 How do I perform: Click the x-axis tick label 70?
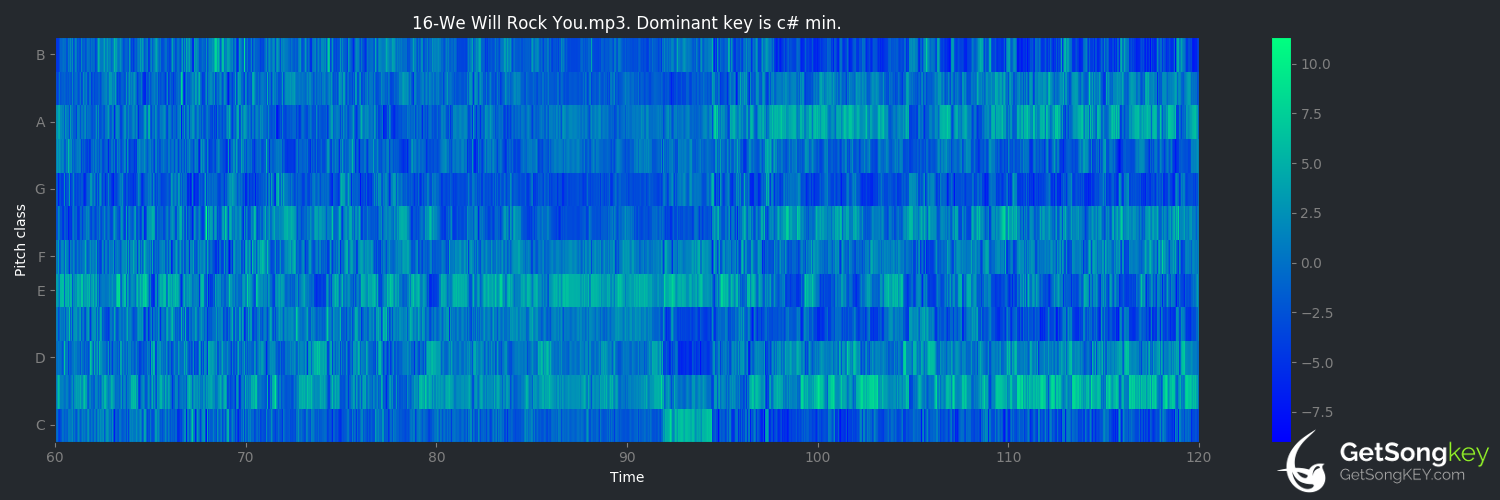(246, 456)
